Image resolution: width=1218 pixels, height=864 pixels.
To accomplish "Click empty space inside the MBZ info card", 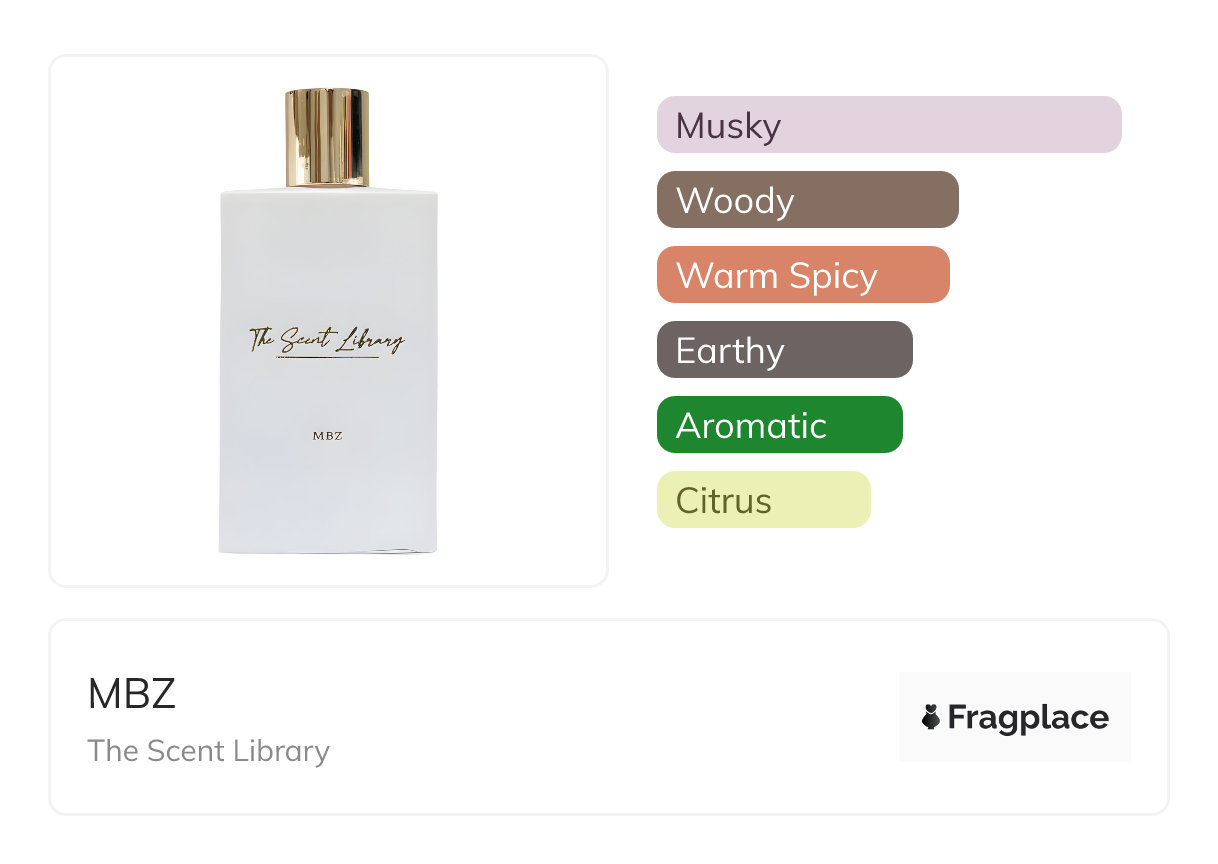I will [600, 717].
